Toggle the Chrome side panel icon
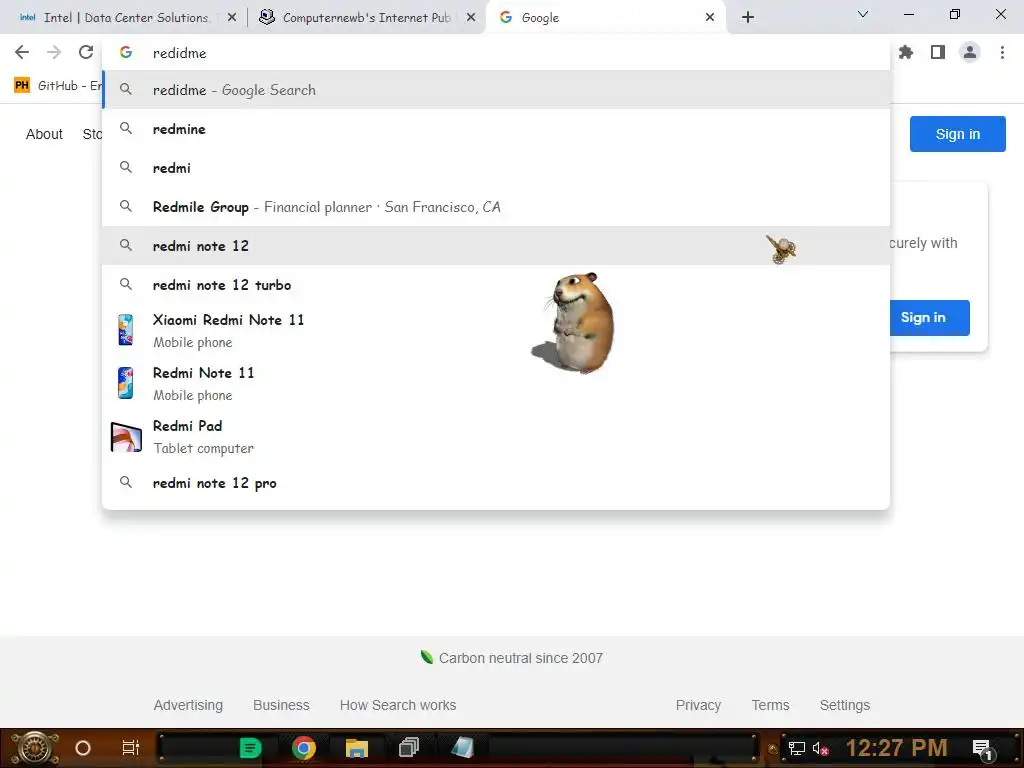Screen dimensions: 1024x768 [x=938, y=52]
